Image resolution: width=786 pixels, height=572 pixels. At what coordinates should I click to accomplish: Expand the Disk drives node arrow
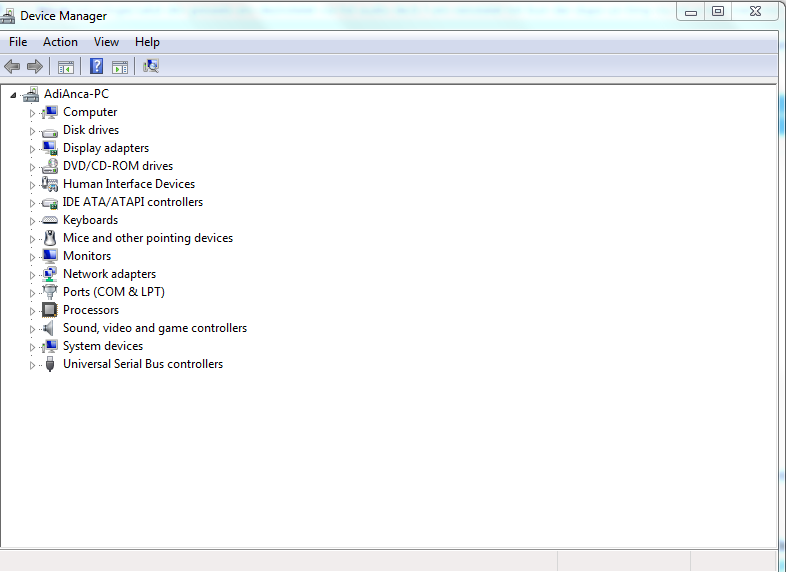pyautogui.click(x=32, y=131)
